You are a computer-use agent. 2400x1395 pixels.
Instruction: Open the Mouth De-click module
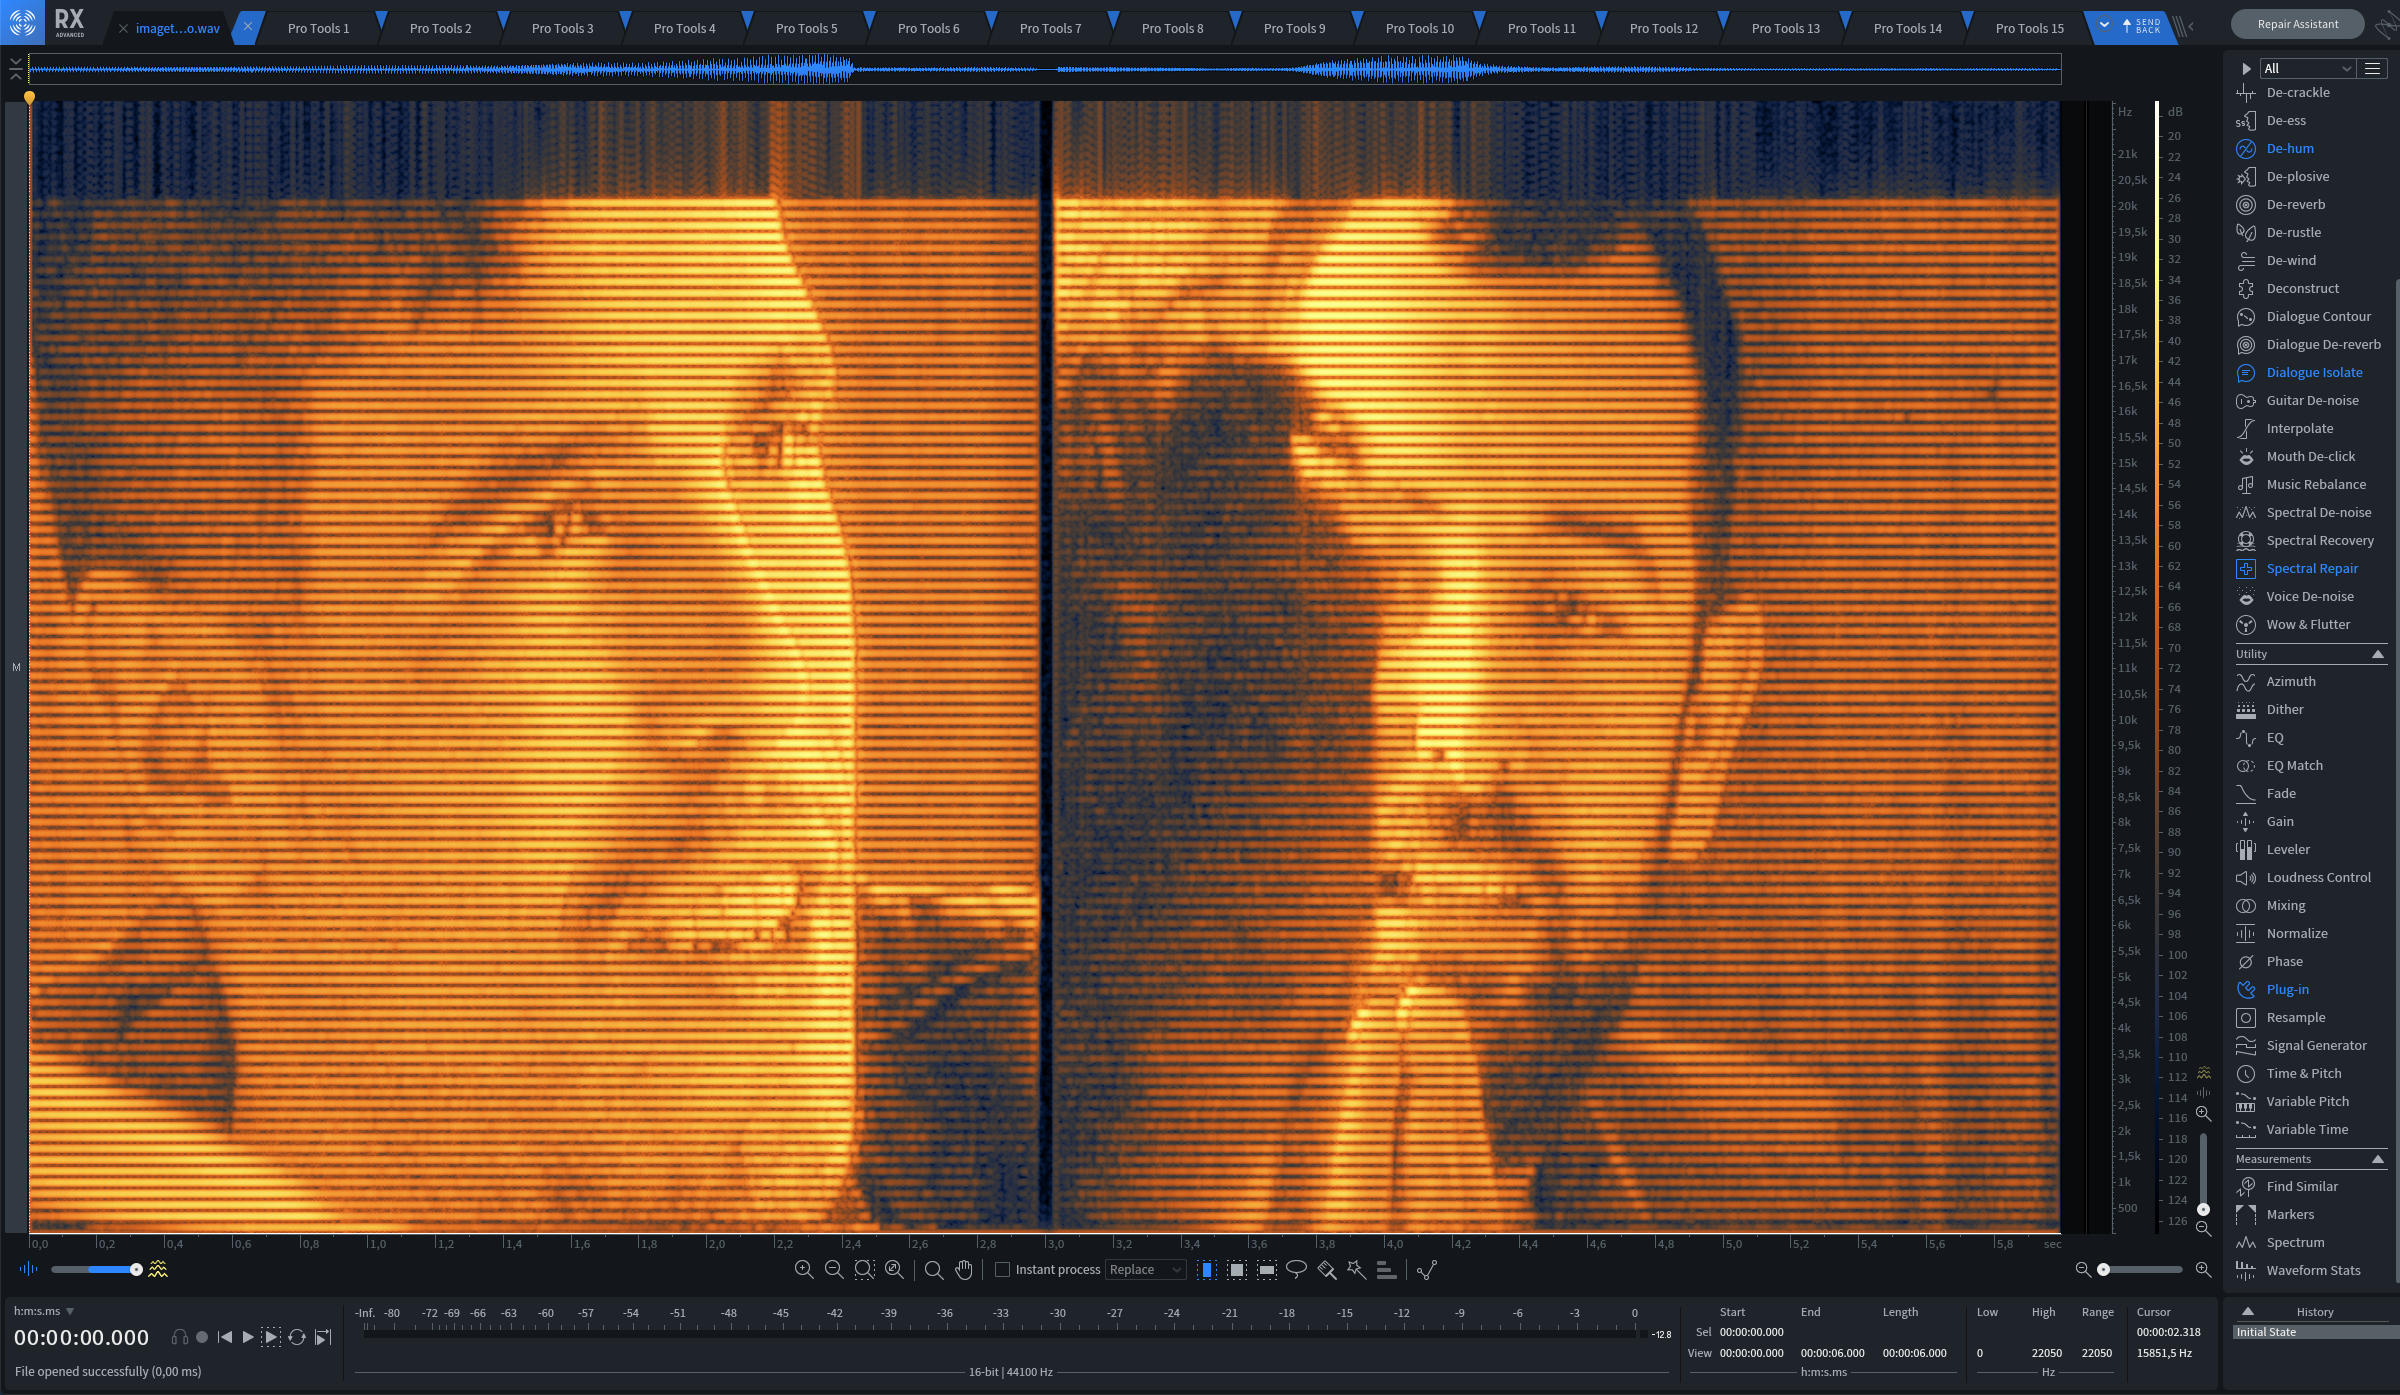[x=2310, y=456]
